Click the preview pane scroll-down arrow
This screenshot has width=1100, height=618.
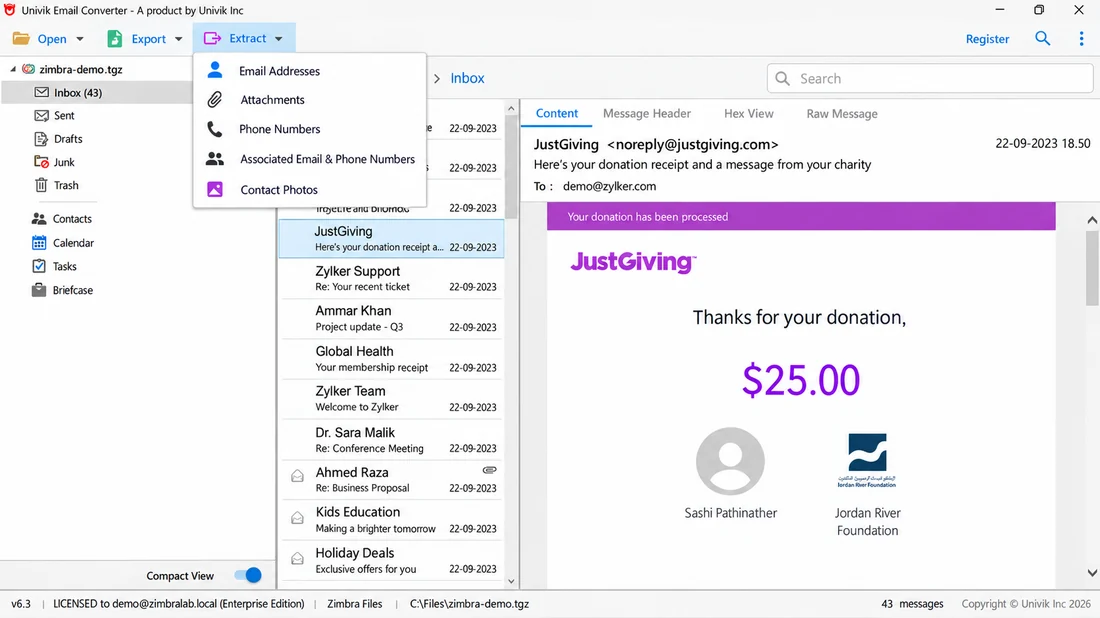pyautogui.click(x=1092, y=573)
